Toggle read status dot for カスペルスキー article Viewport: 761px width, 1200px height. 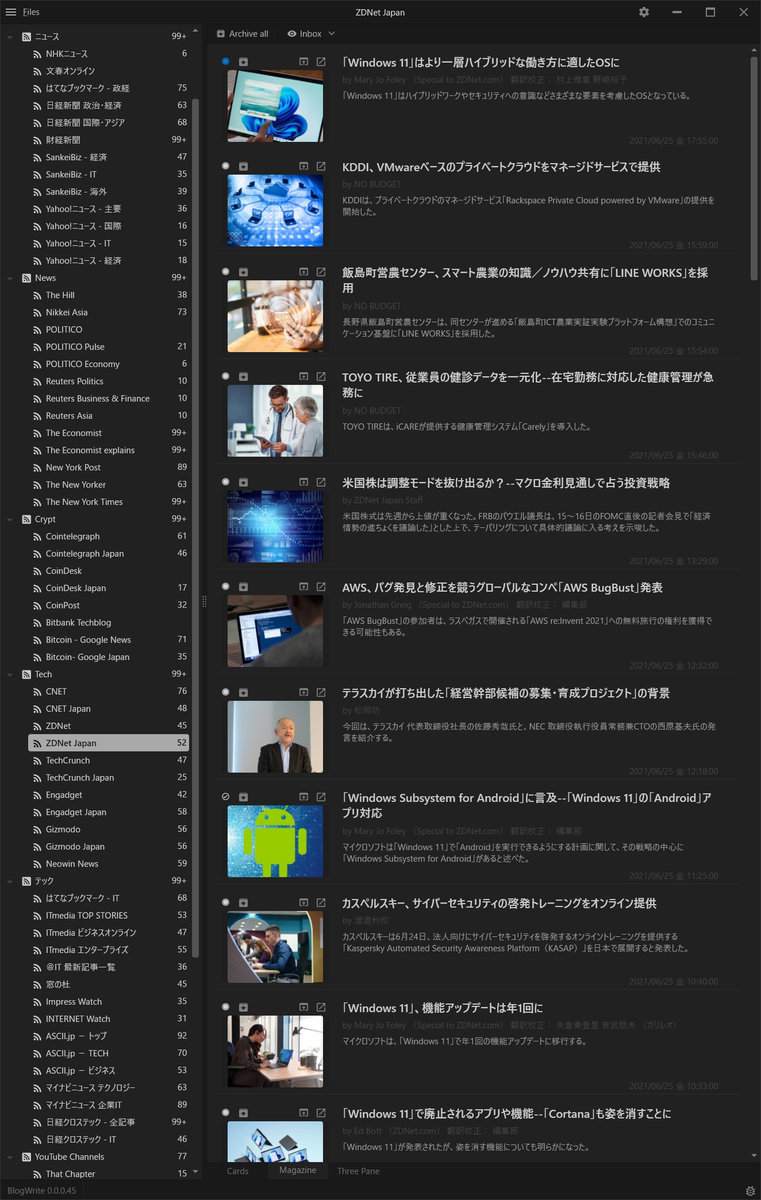point(226,902)
